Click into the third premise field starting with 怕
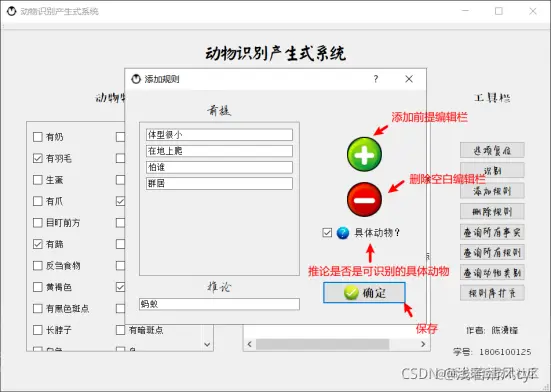This screenshot has height=392, width=551. pos(219,167)
